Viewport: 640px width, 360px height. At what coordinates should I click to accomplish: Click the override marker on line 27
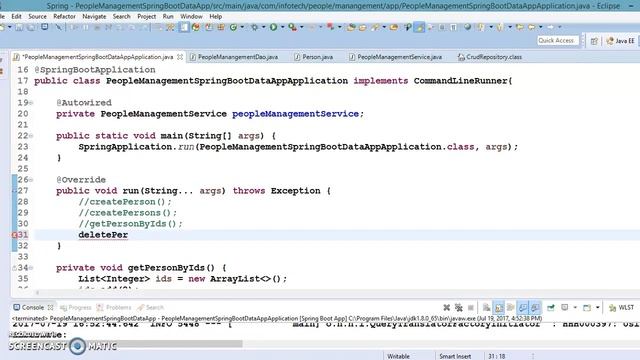[x=14, y=191]
